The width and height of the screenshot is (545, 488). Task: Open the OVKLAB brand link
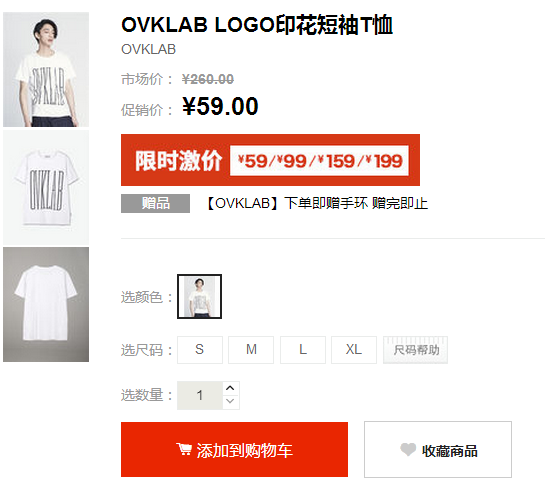click(x=148, y=49)
